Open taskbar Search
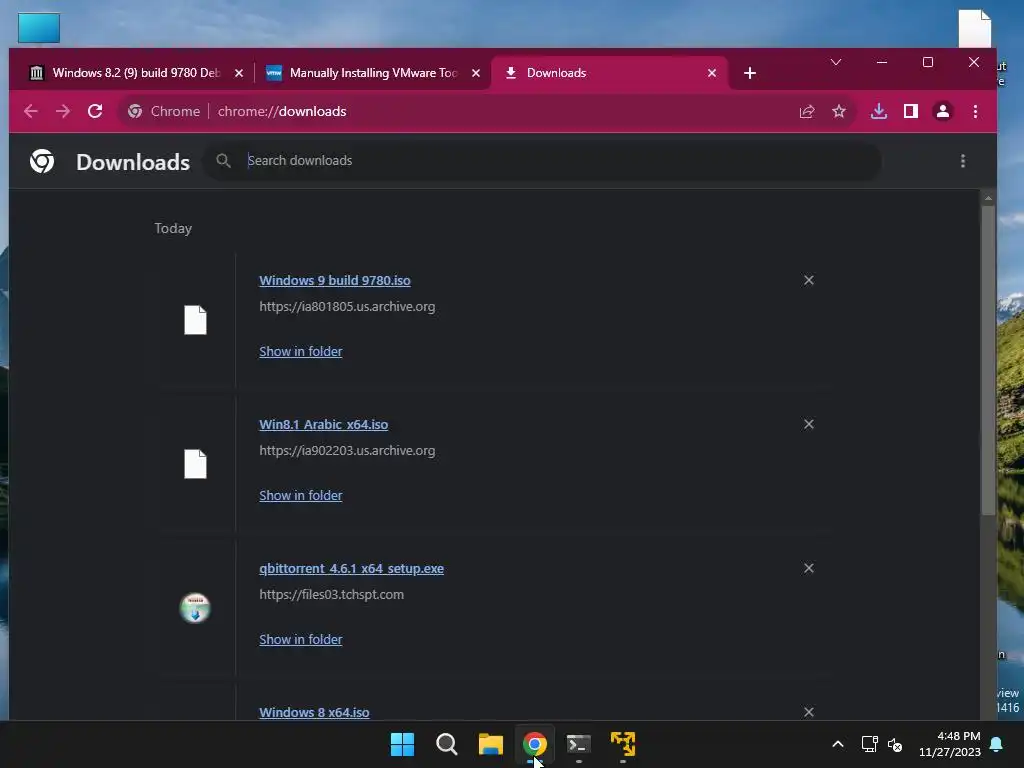 [447, 744]
